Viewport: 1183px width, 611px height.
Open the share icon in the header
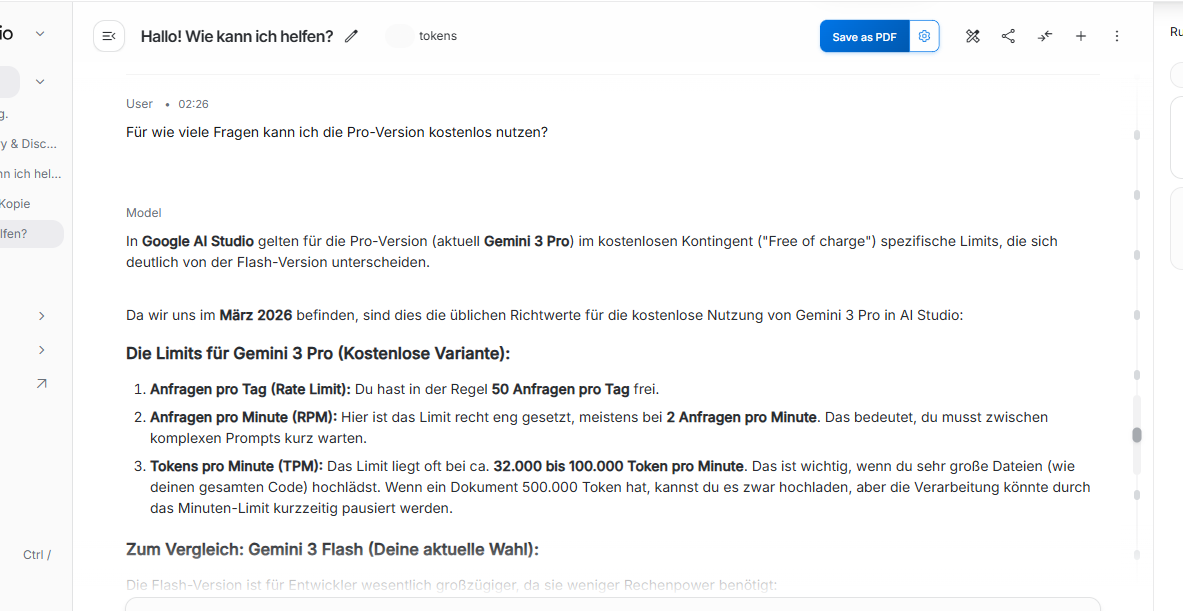point(1008,36)
